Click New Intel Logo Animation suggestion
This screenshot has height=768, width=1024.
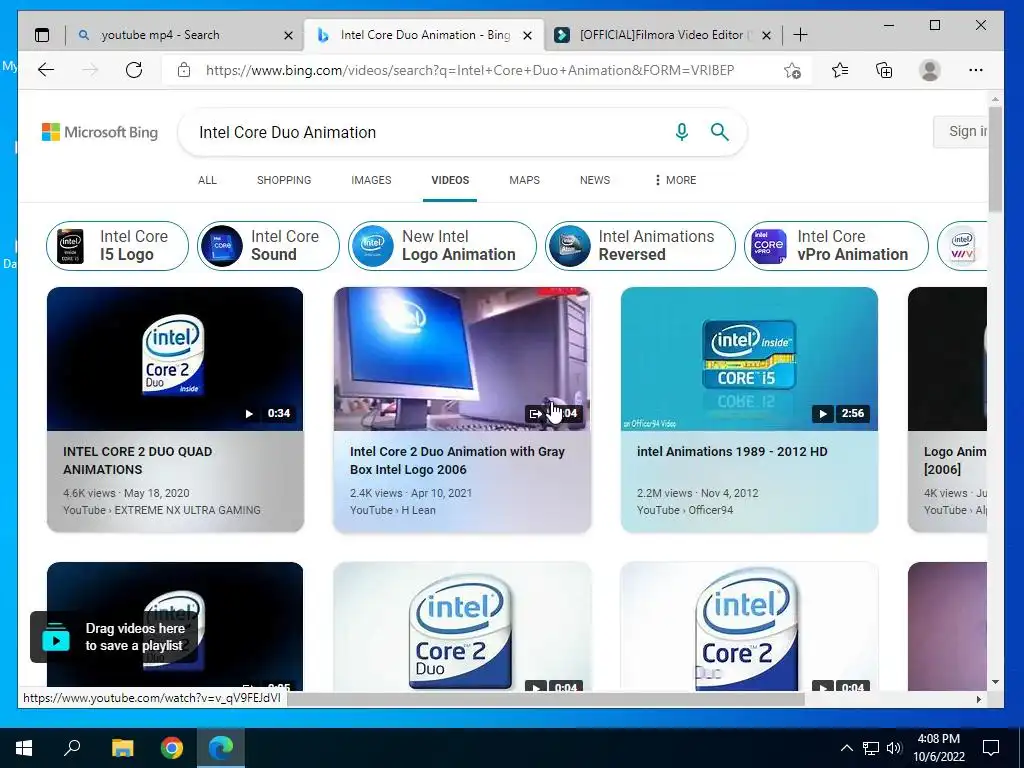tap(442, 246)
